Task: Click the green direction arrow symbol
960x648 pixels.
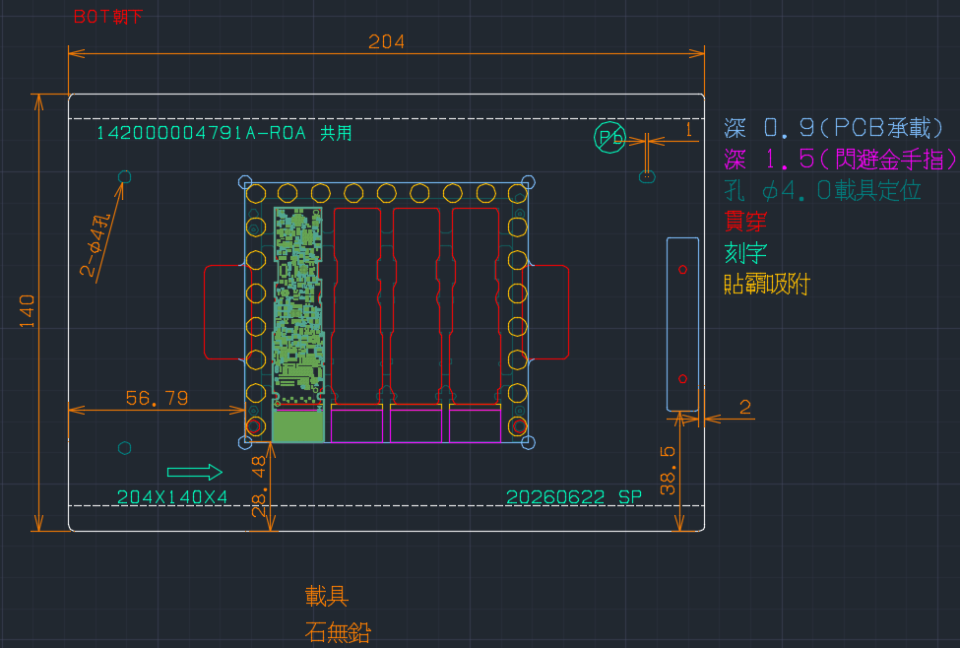Action: pyautogui.click(x=195, y=472)
